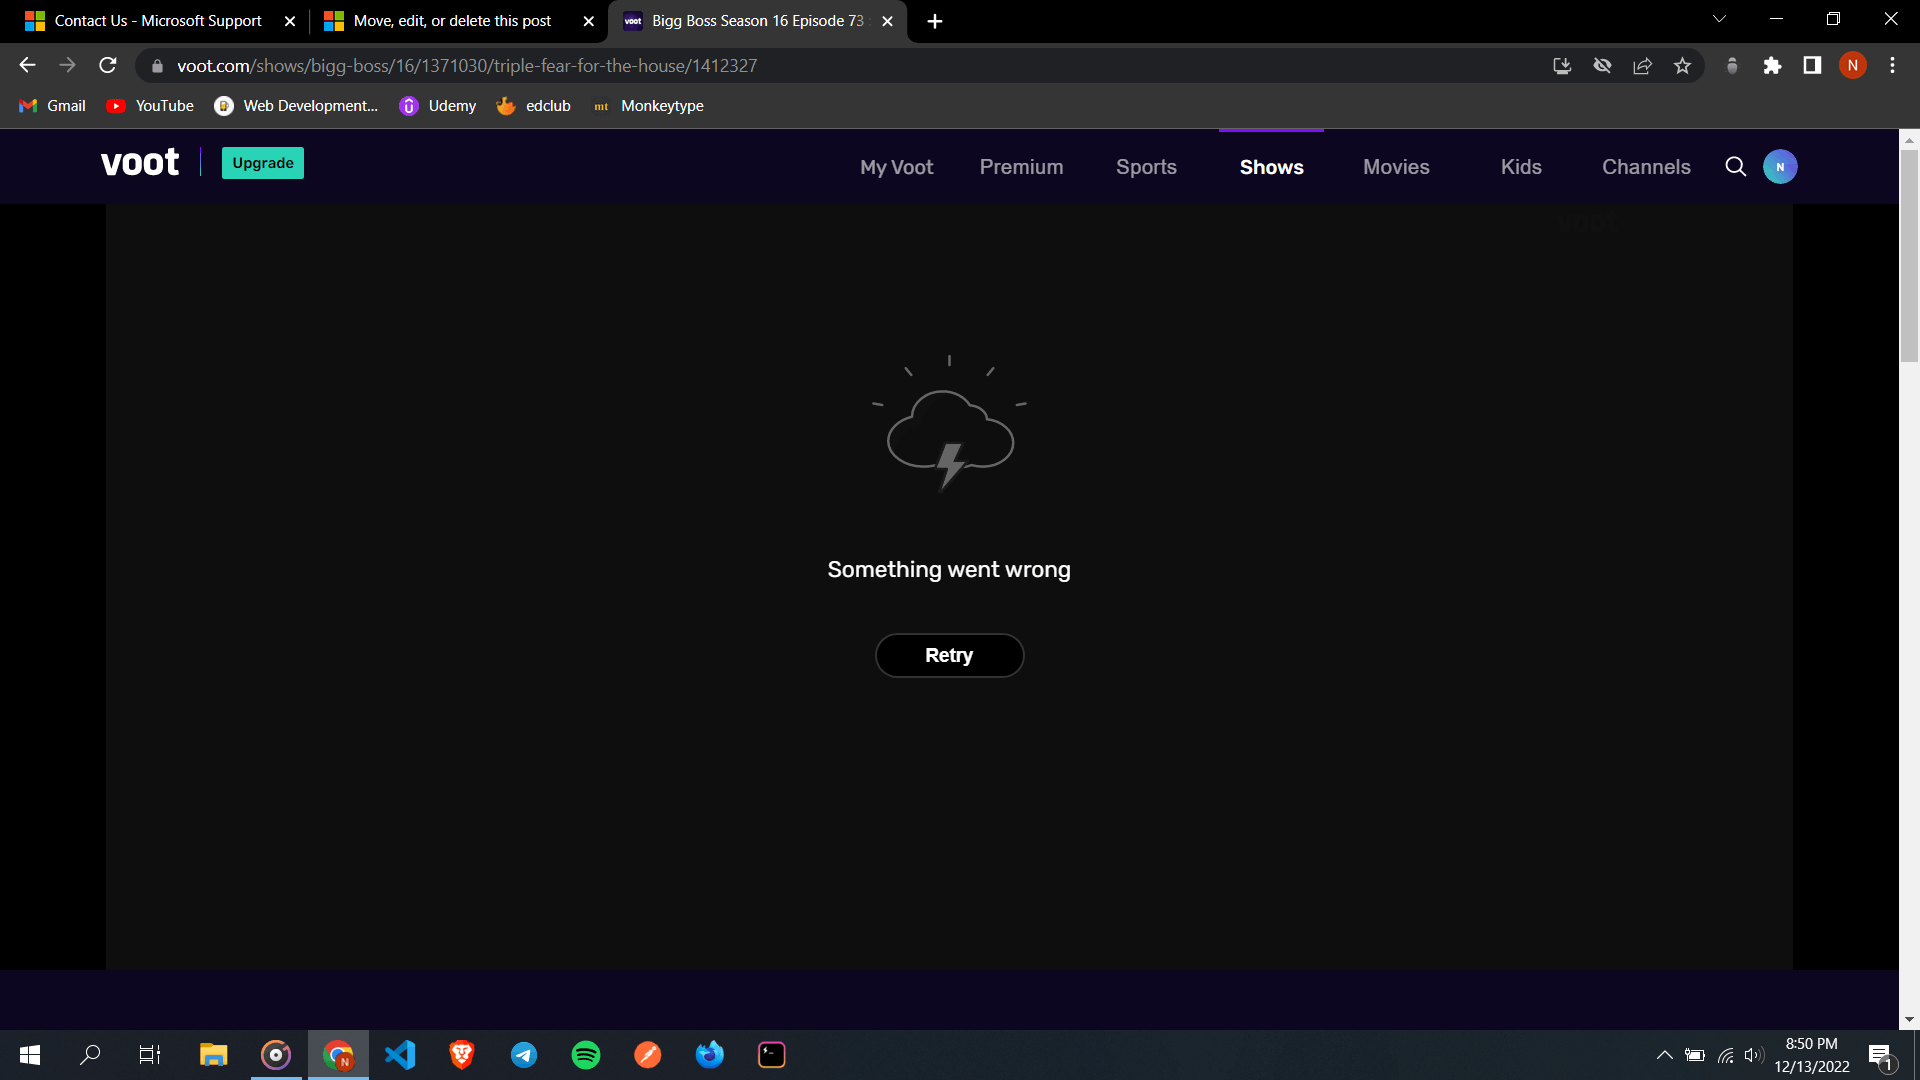Bookmark page with the star icon
The image size is (1920, 1080).
(x=1682, y=66)
